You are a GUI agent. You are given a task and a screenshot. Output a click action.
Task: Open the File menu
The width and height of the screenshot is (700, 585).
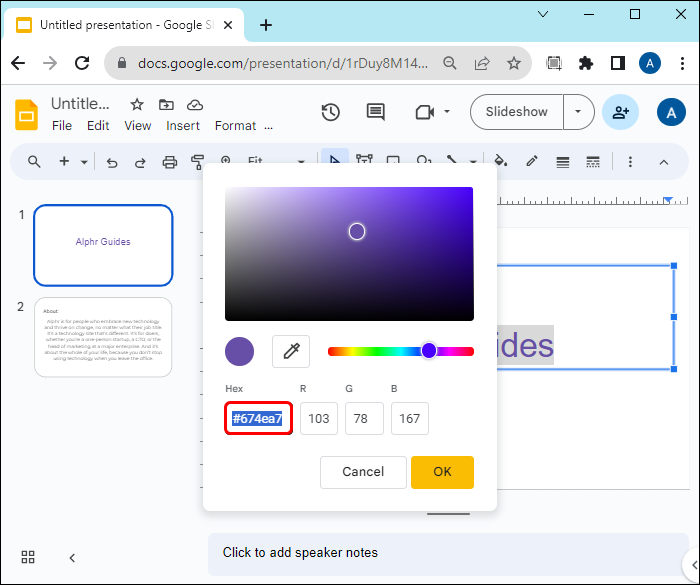pyautogui.click(x=62, y=126)
